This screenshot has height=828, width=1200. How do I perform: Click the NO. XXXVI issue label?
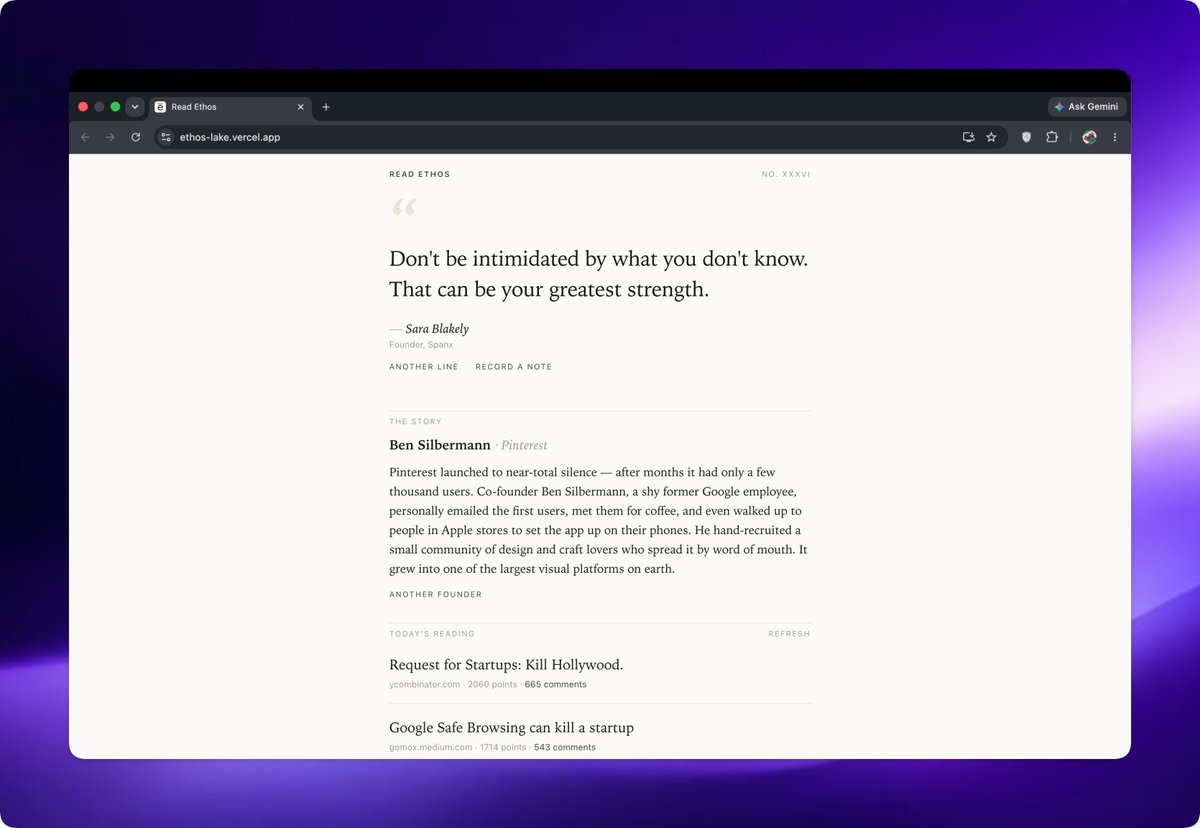786,175
